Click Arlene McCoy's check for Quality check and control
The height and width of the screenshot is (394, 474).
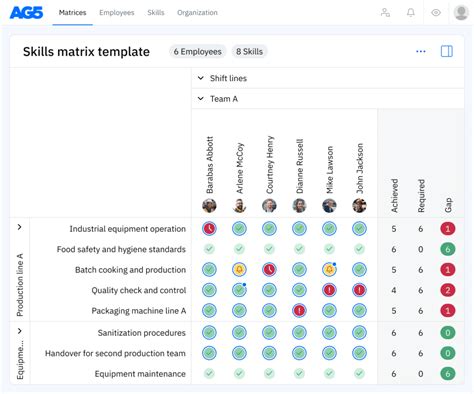[239, 290]
